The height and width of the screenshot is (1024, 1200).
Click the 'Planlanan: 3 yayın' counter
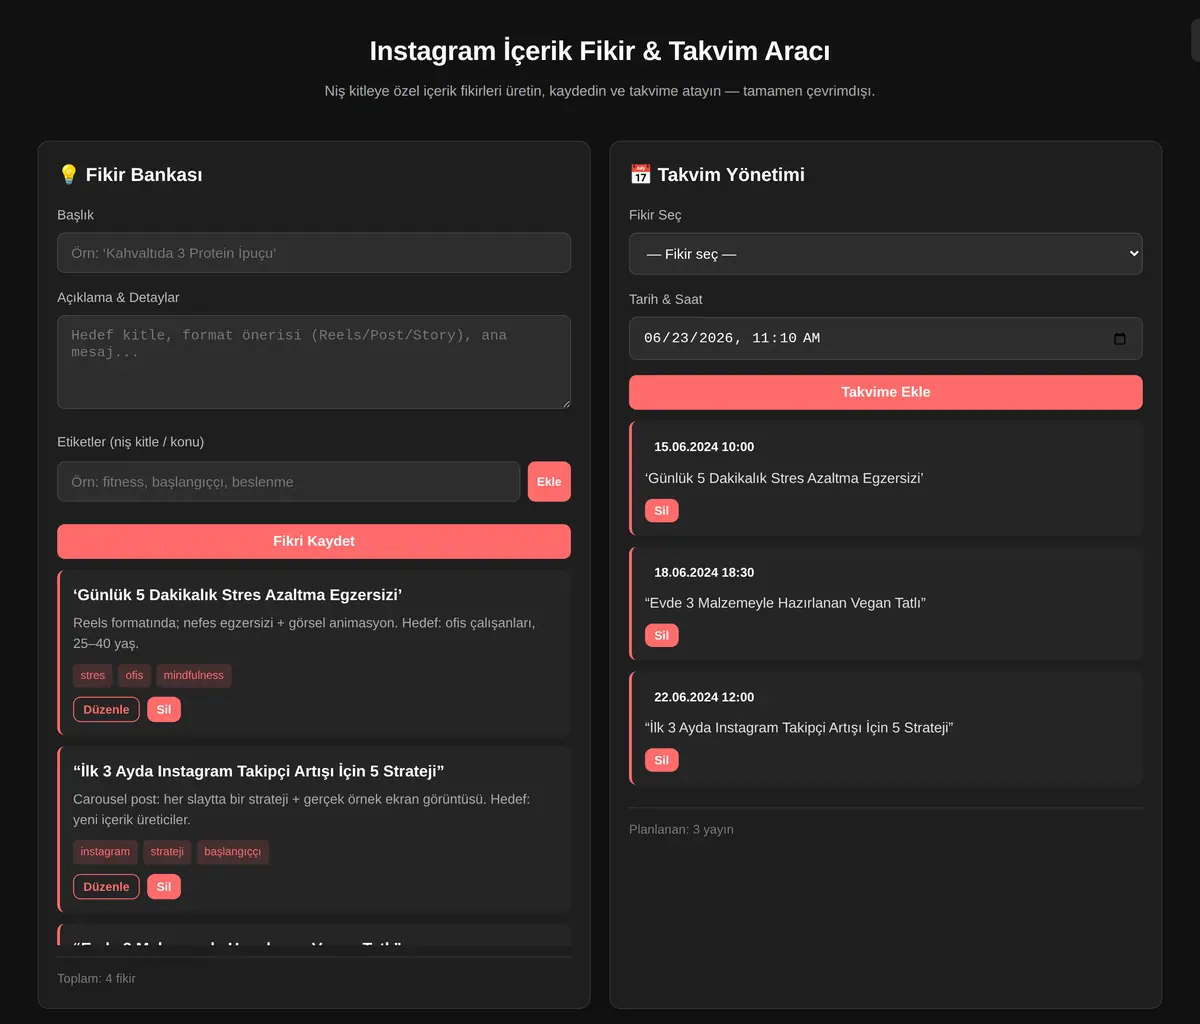tap(681, 829)
